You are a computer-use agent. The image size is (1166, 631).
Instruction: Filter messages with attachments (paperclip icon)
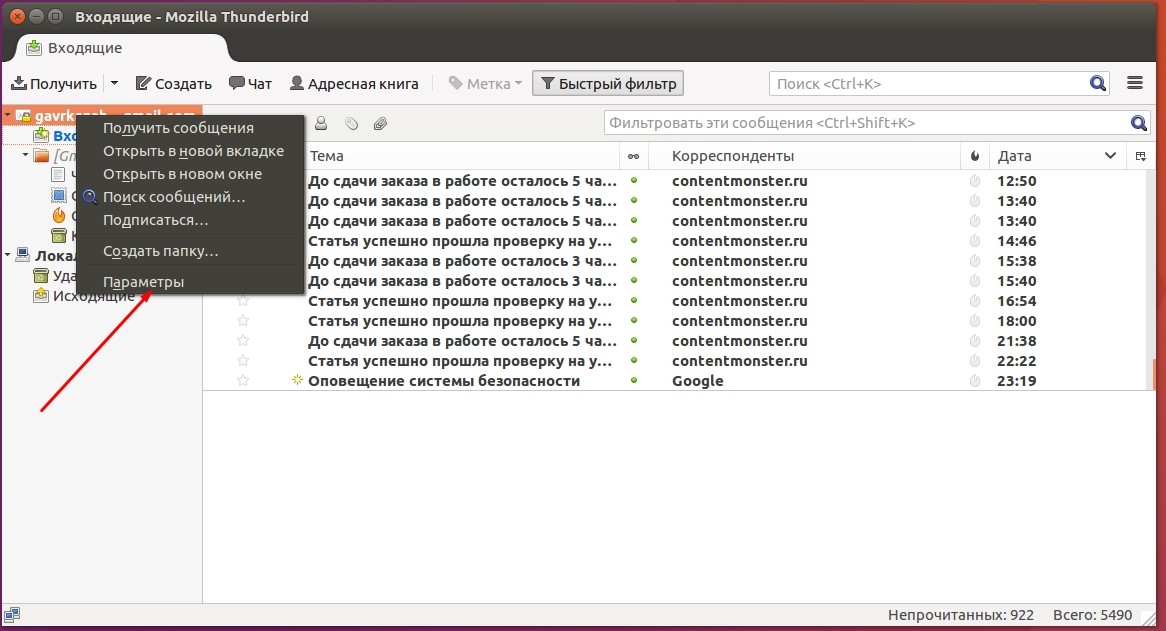(x=381, y=123)
